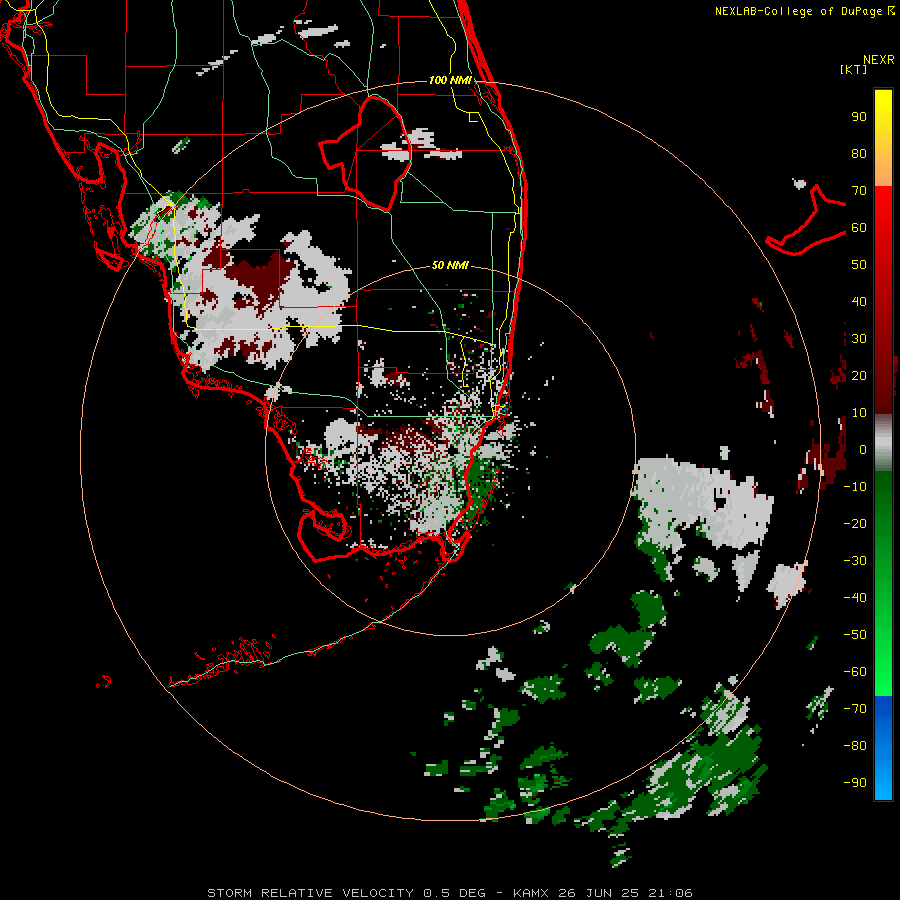Click the -50 value on the velocity scale
900x900 pixels.
tap(855, 634)
